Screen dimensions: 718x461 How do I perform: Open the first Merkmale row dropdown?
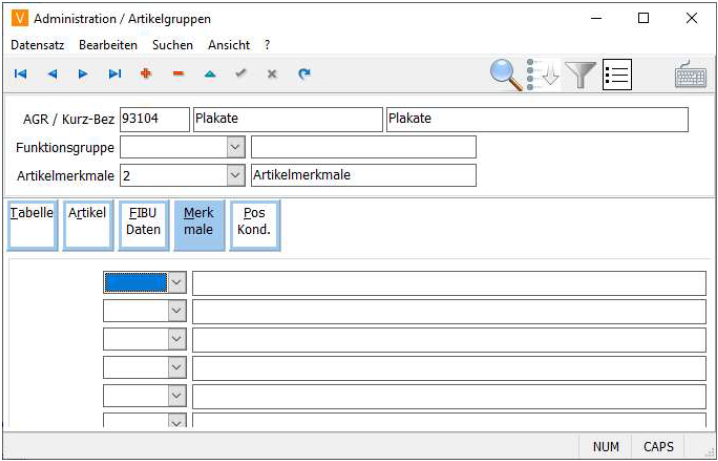click(x=177, y=283)
